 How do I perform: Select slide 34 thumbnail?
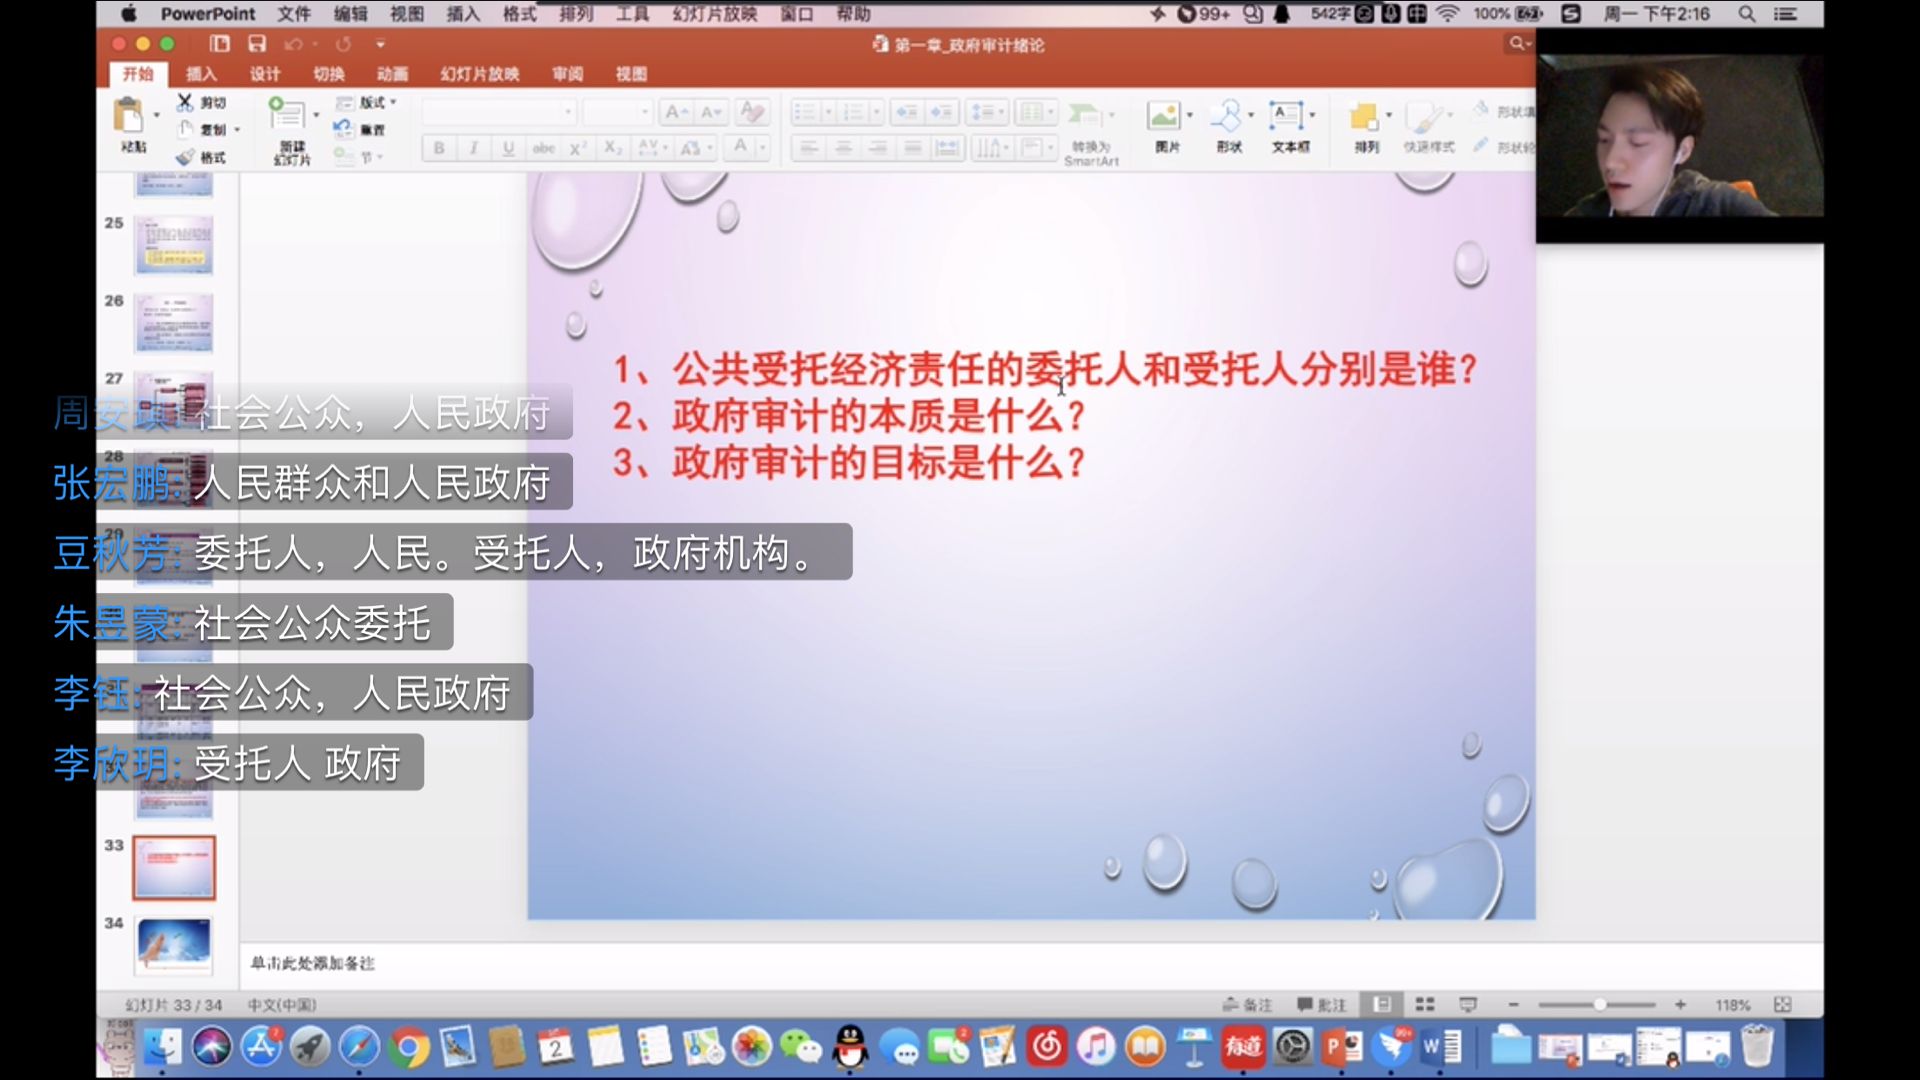[174, 945]
